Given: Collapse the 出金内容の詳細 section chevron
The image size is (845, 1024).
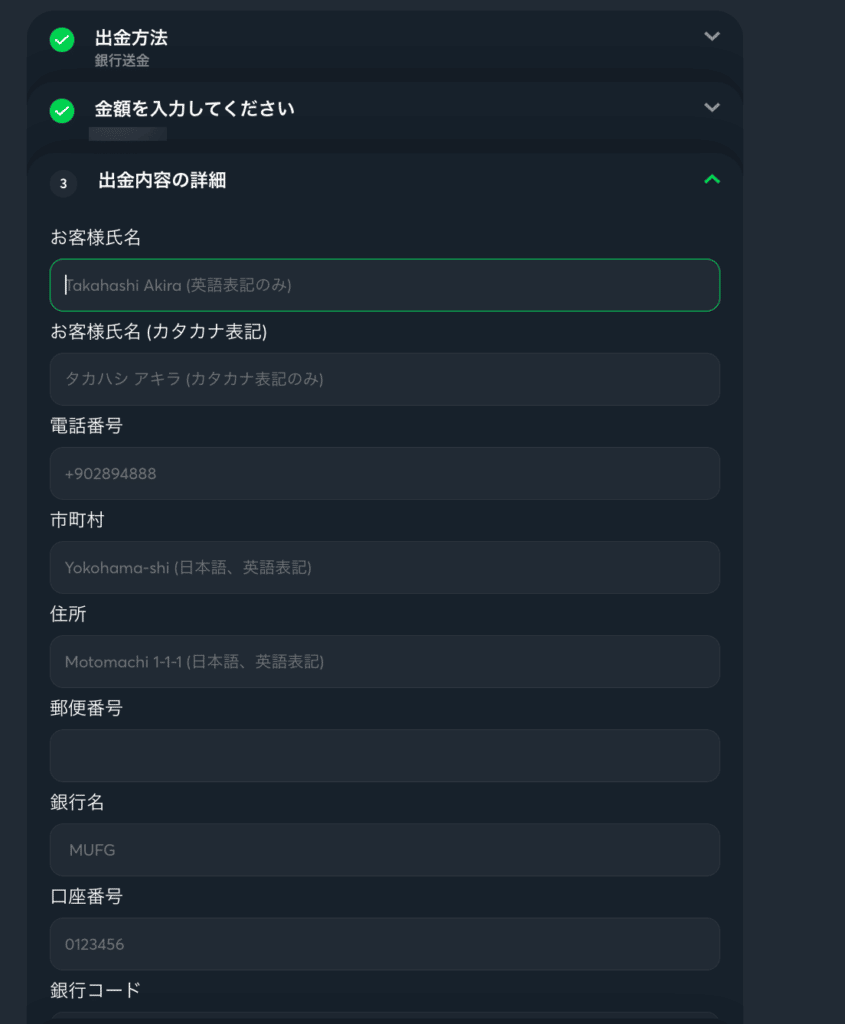Looking at the screenshot, I should point(712,179).
